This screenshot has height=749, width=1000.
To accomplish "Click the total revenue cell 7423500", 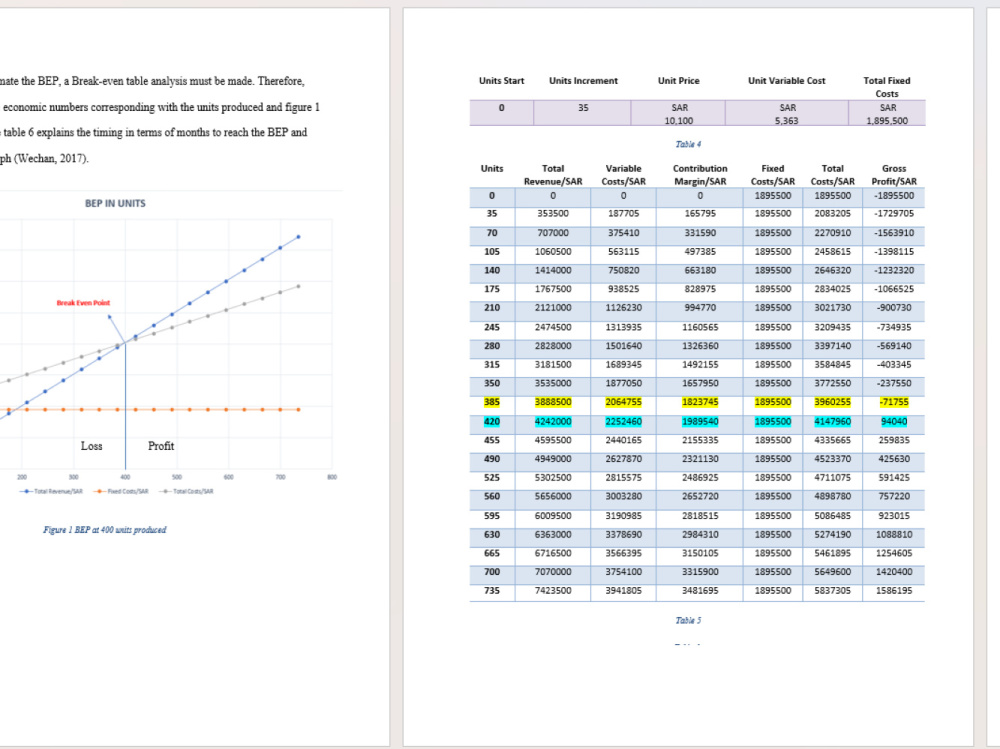I will pyautogui.click(x=553, y=591).
